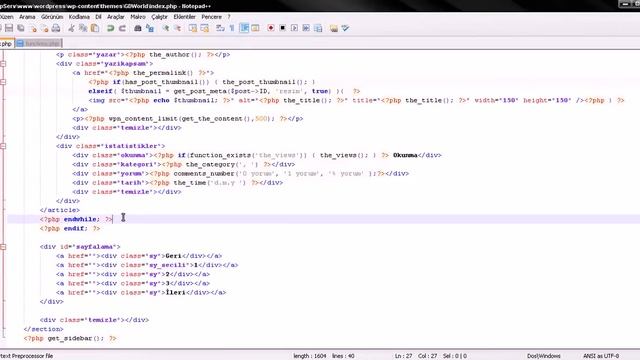Image resolution: width=640 pixels, height=360 pixels.
Task: Collapse the yazikapsam div fold marker
Action: 3,64
